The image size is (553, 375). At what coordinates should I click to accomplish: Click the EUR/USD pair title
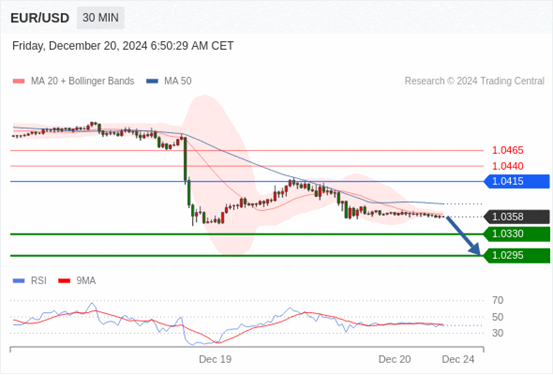coord(40,18)
